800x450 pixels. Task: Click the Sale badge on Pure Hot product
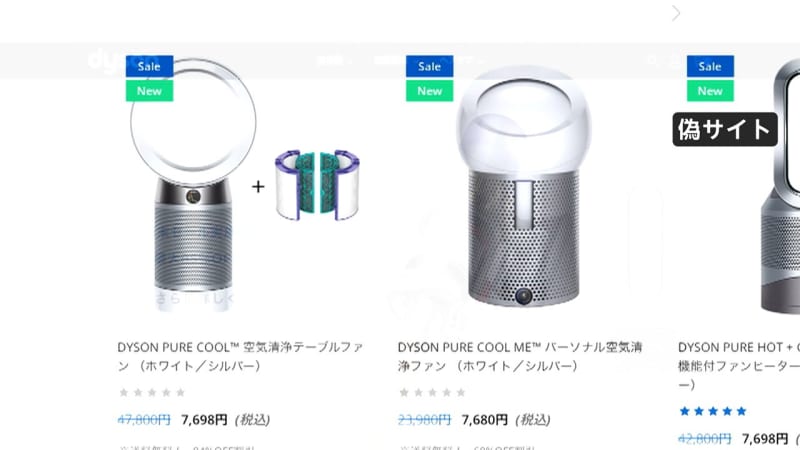pos(710,66)
